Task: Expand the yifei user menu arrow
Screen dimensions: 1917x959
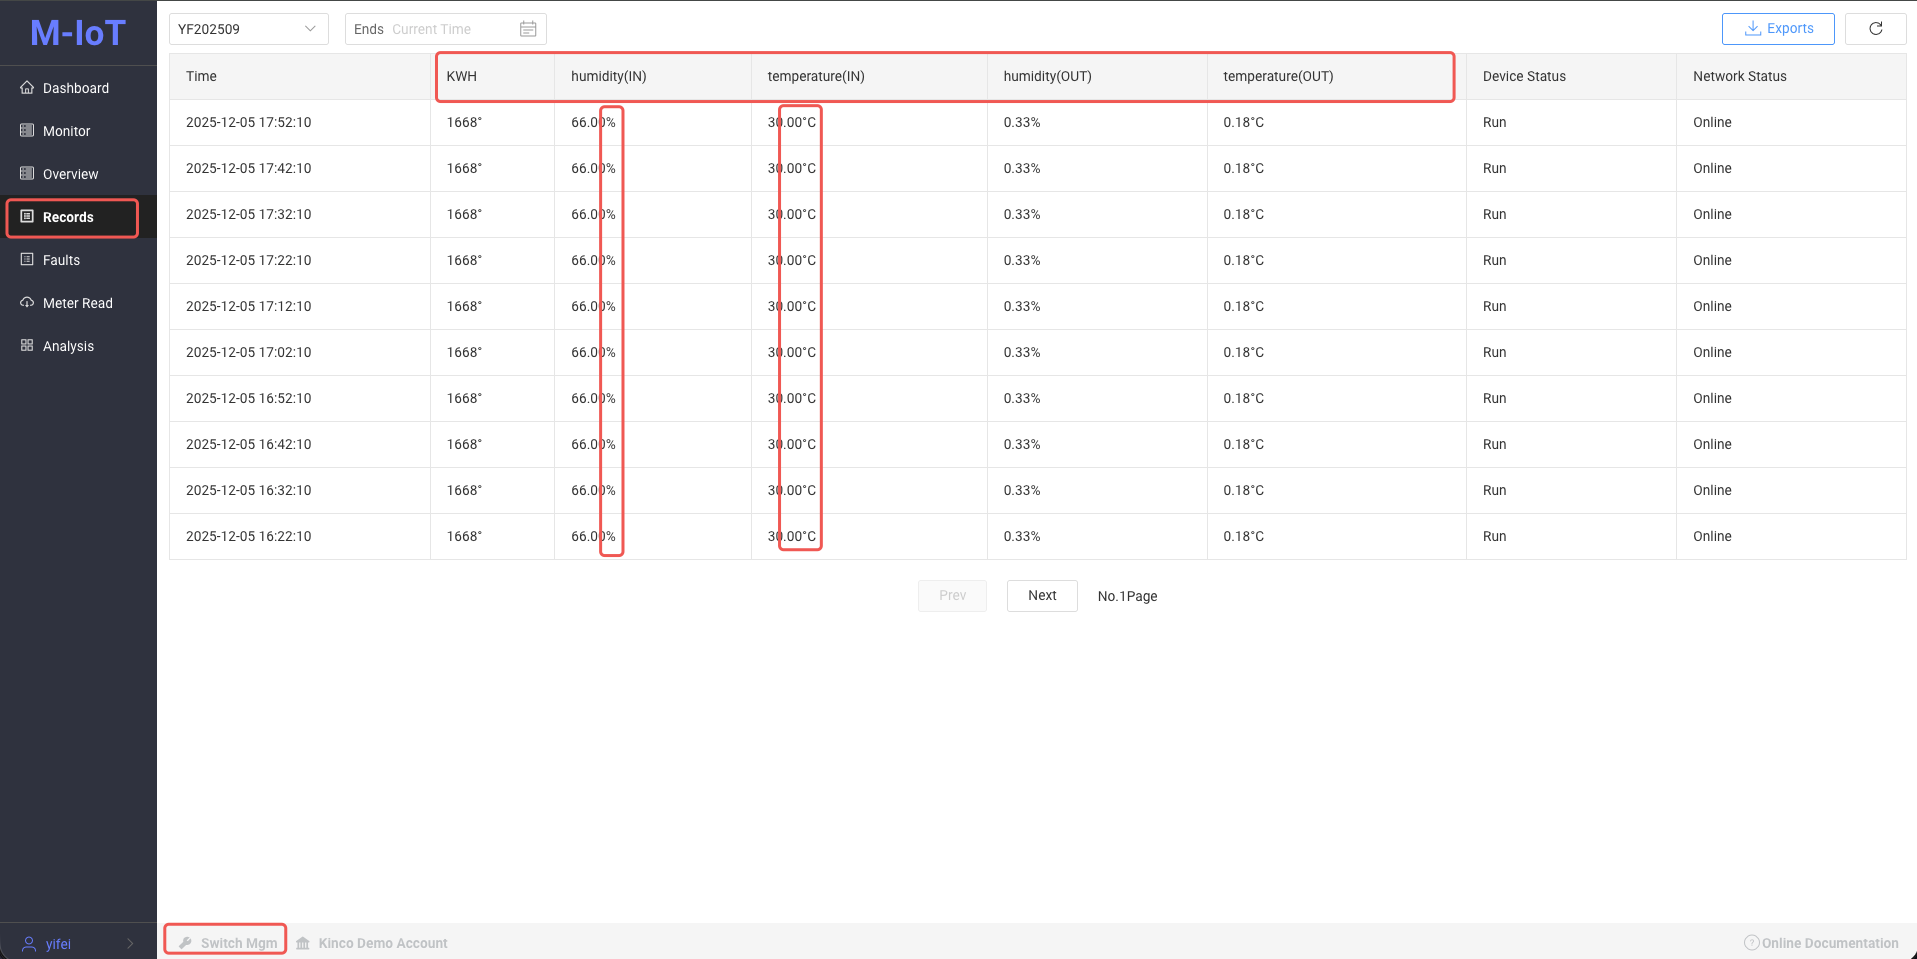Action: point(130,943)
